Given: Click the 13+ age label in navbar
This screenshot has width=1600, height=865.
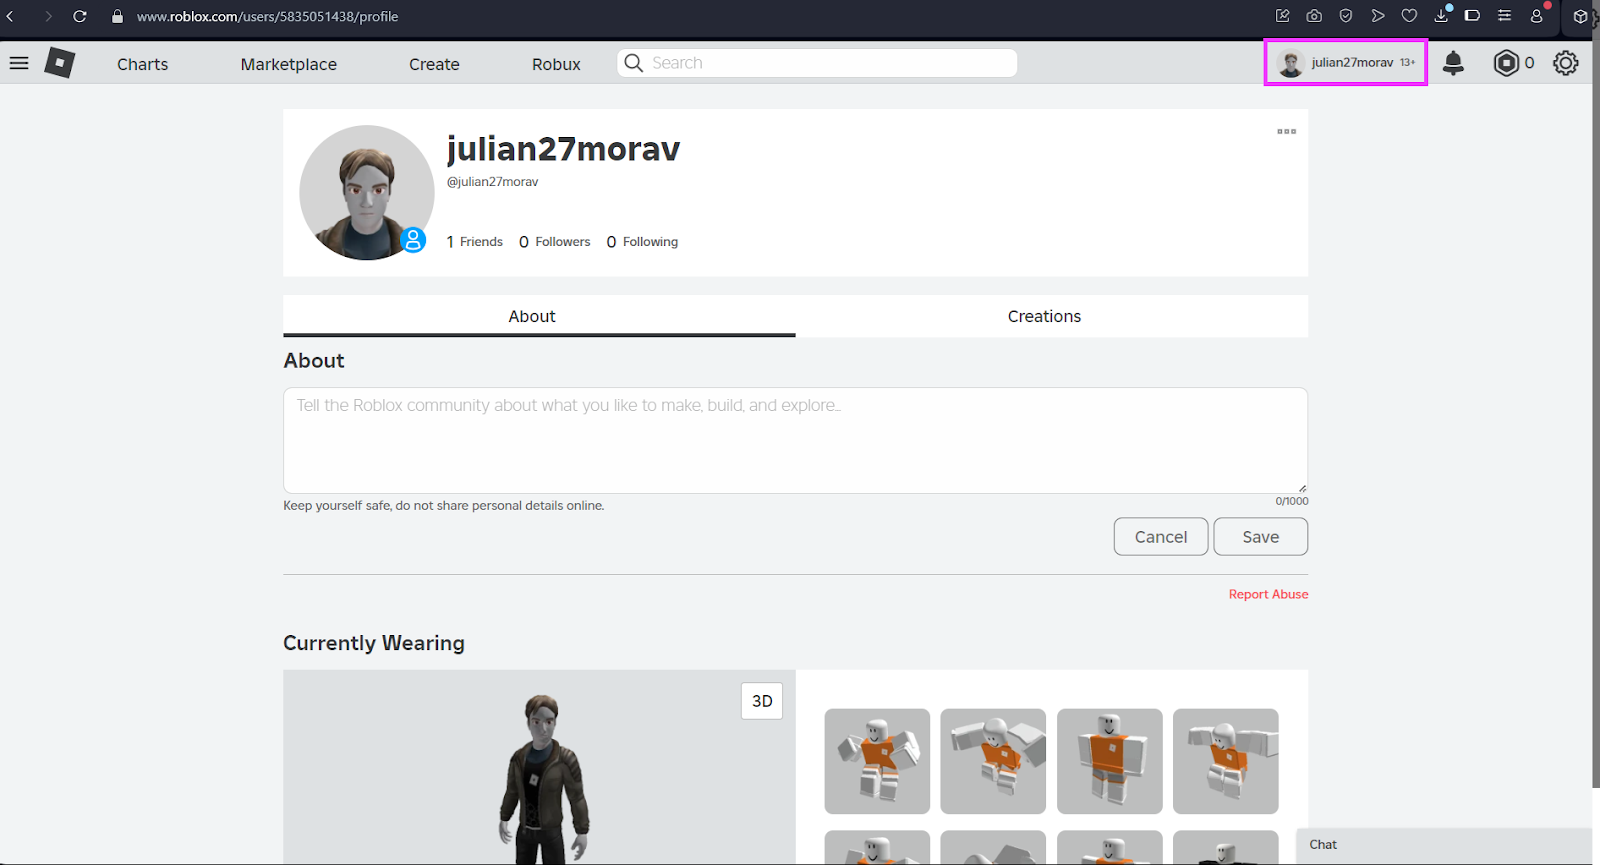Looking at the screenshot, I should (1407, 63).
